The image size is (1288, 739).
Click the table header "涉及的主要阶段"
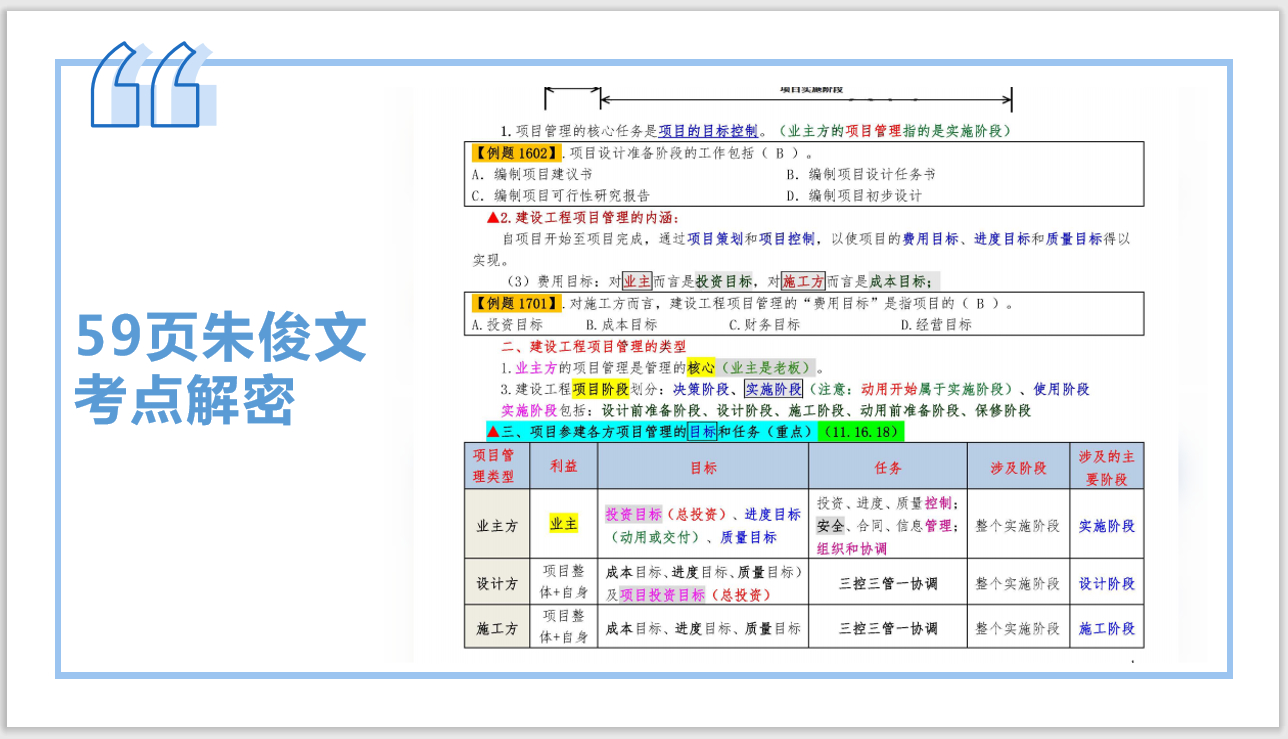(x=1107, y=467)
